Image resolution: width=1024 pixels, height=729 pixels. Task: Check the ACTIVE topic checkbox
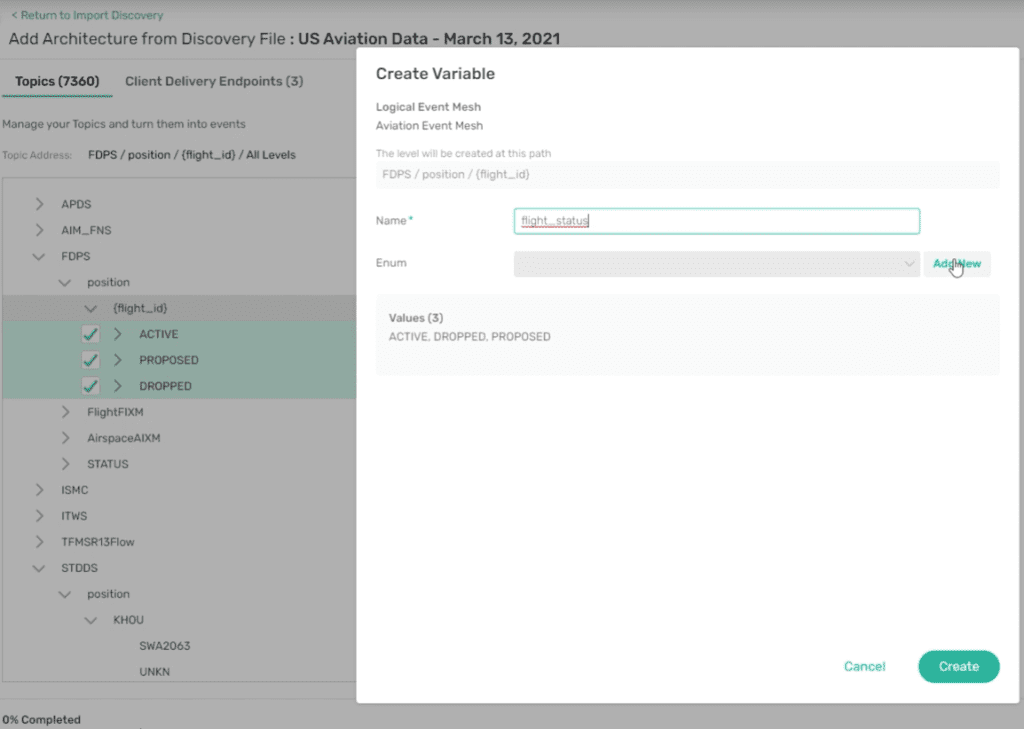(91, 333)
